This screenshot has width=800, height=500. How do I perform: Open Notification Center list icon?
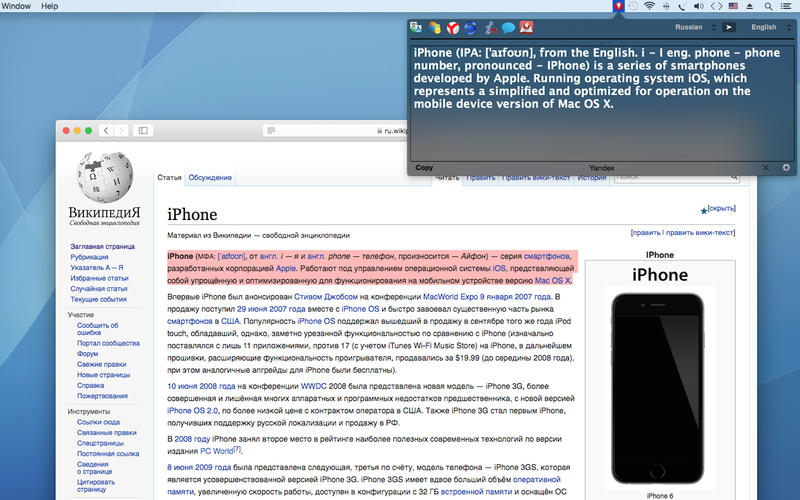coord(786,6)
